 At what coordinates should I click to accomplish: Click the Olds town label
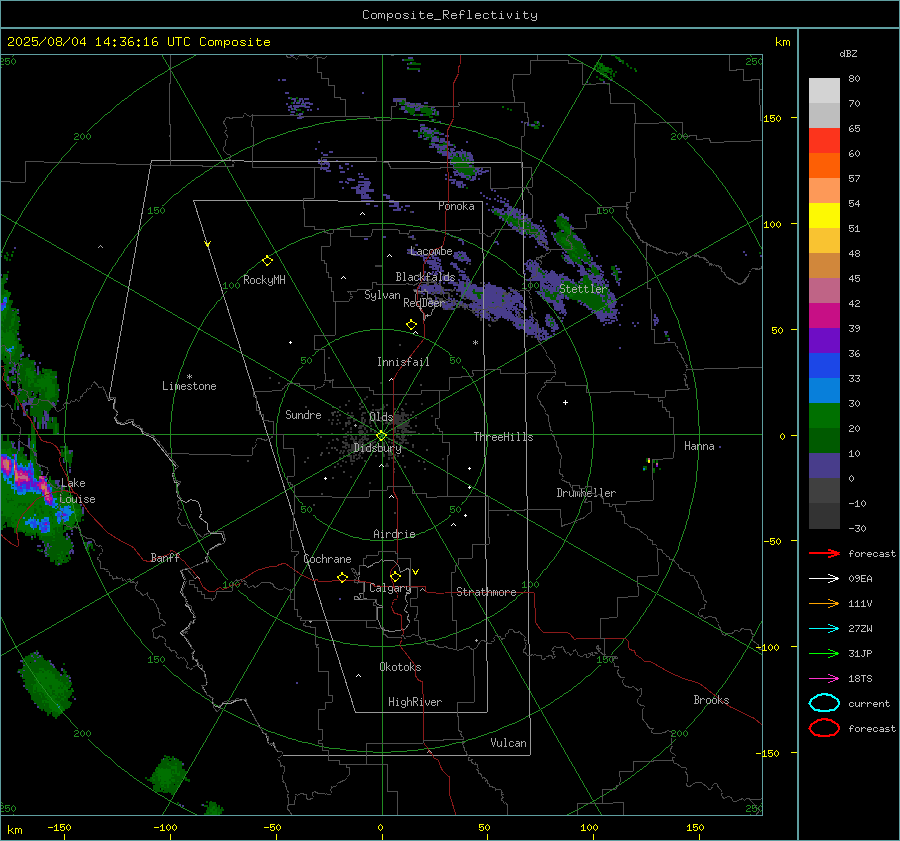381,417
